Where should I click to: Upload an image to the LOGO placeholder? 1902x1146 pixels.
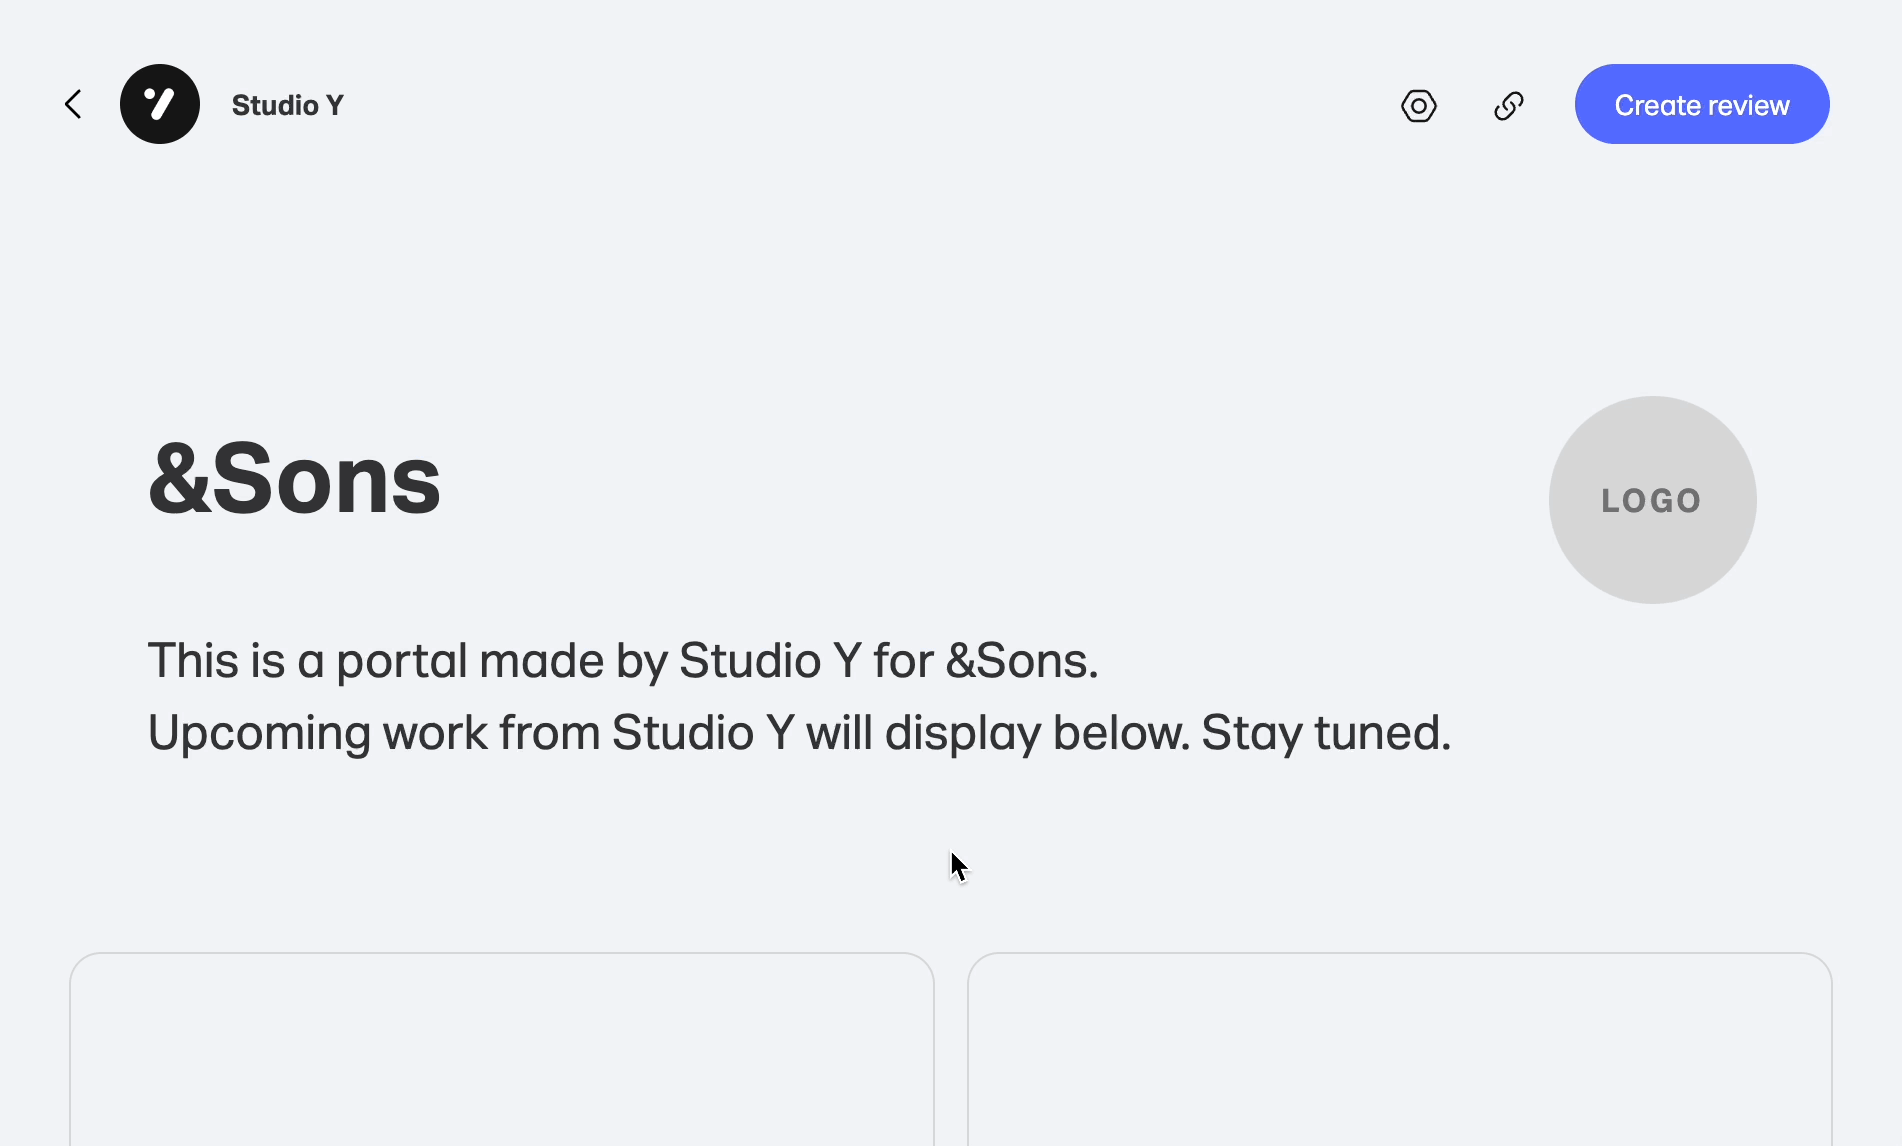[x=1652, y=500]
